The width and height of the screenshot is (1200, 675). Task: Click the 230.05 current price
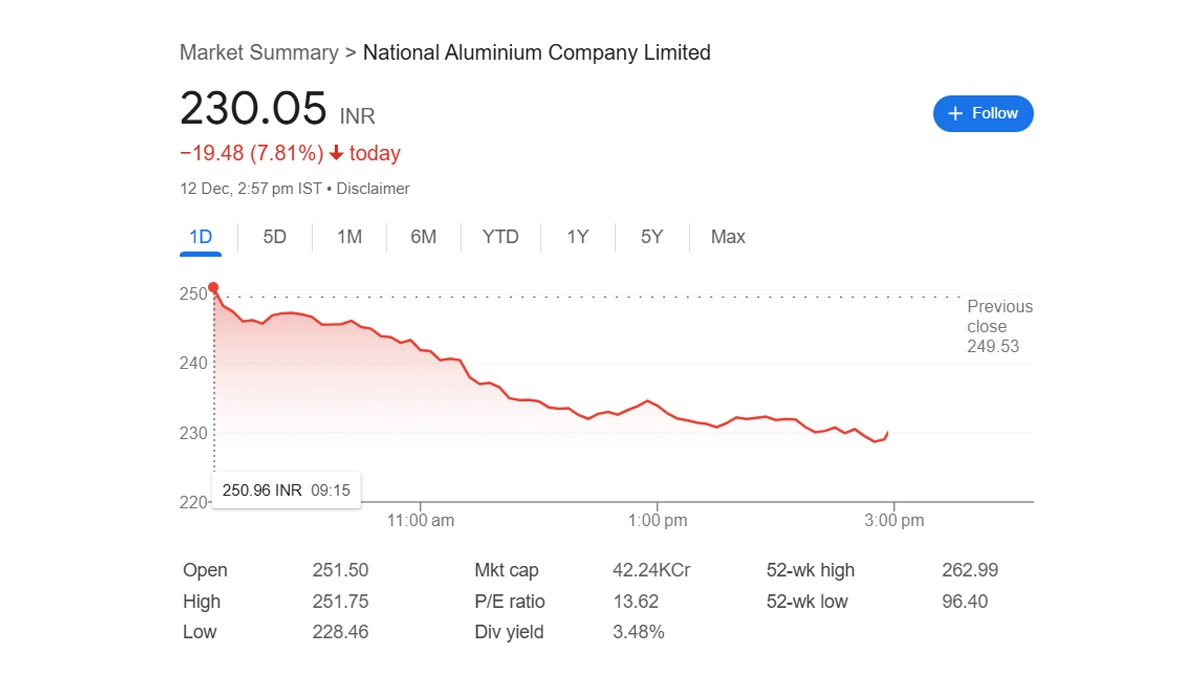[x=253, y=108]
